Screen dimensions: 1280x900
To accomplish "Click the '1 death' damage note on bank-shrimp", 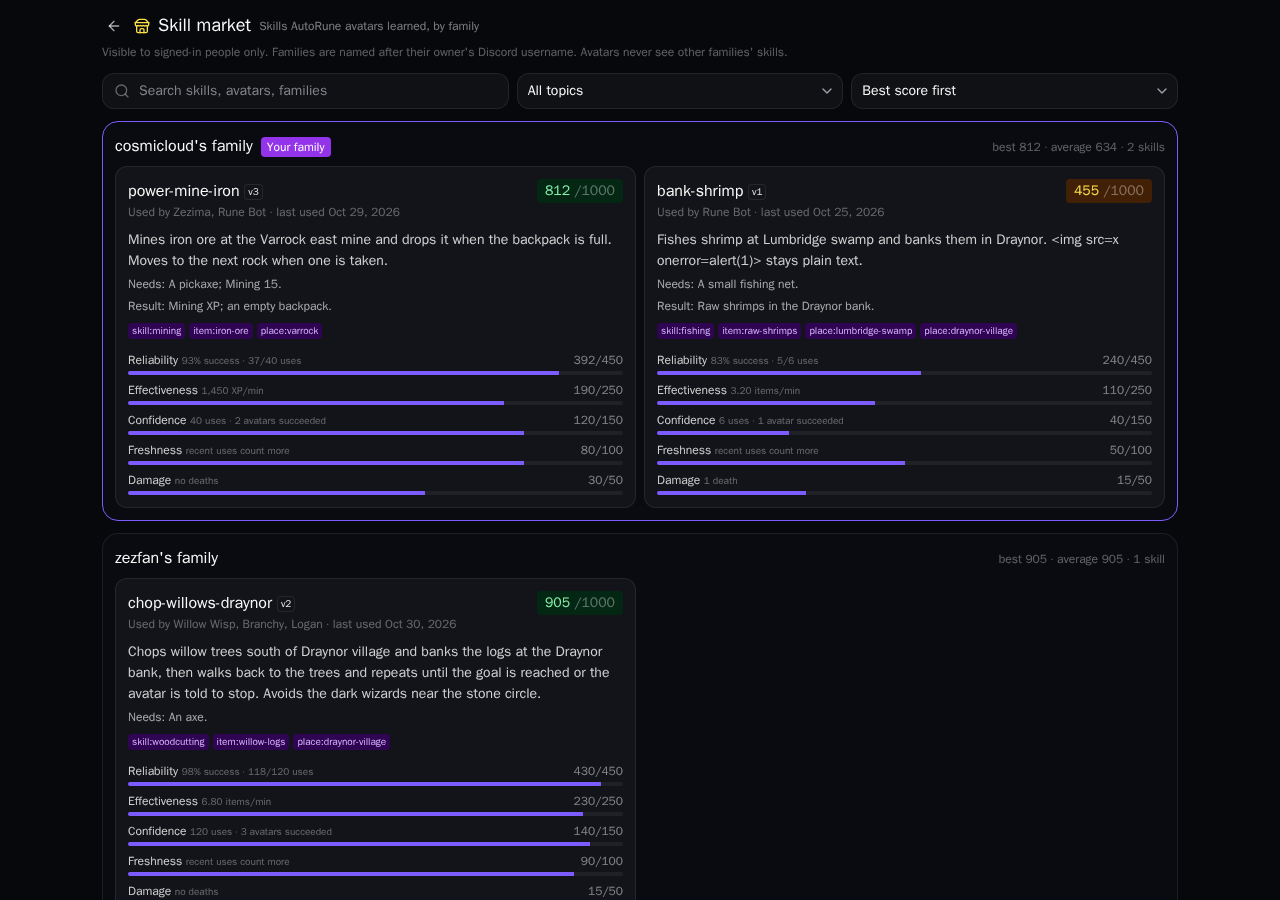I will point(720,481).
